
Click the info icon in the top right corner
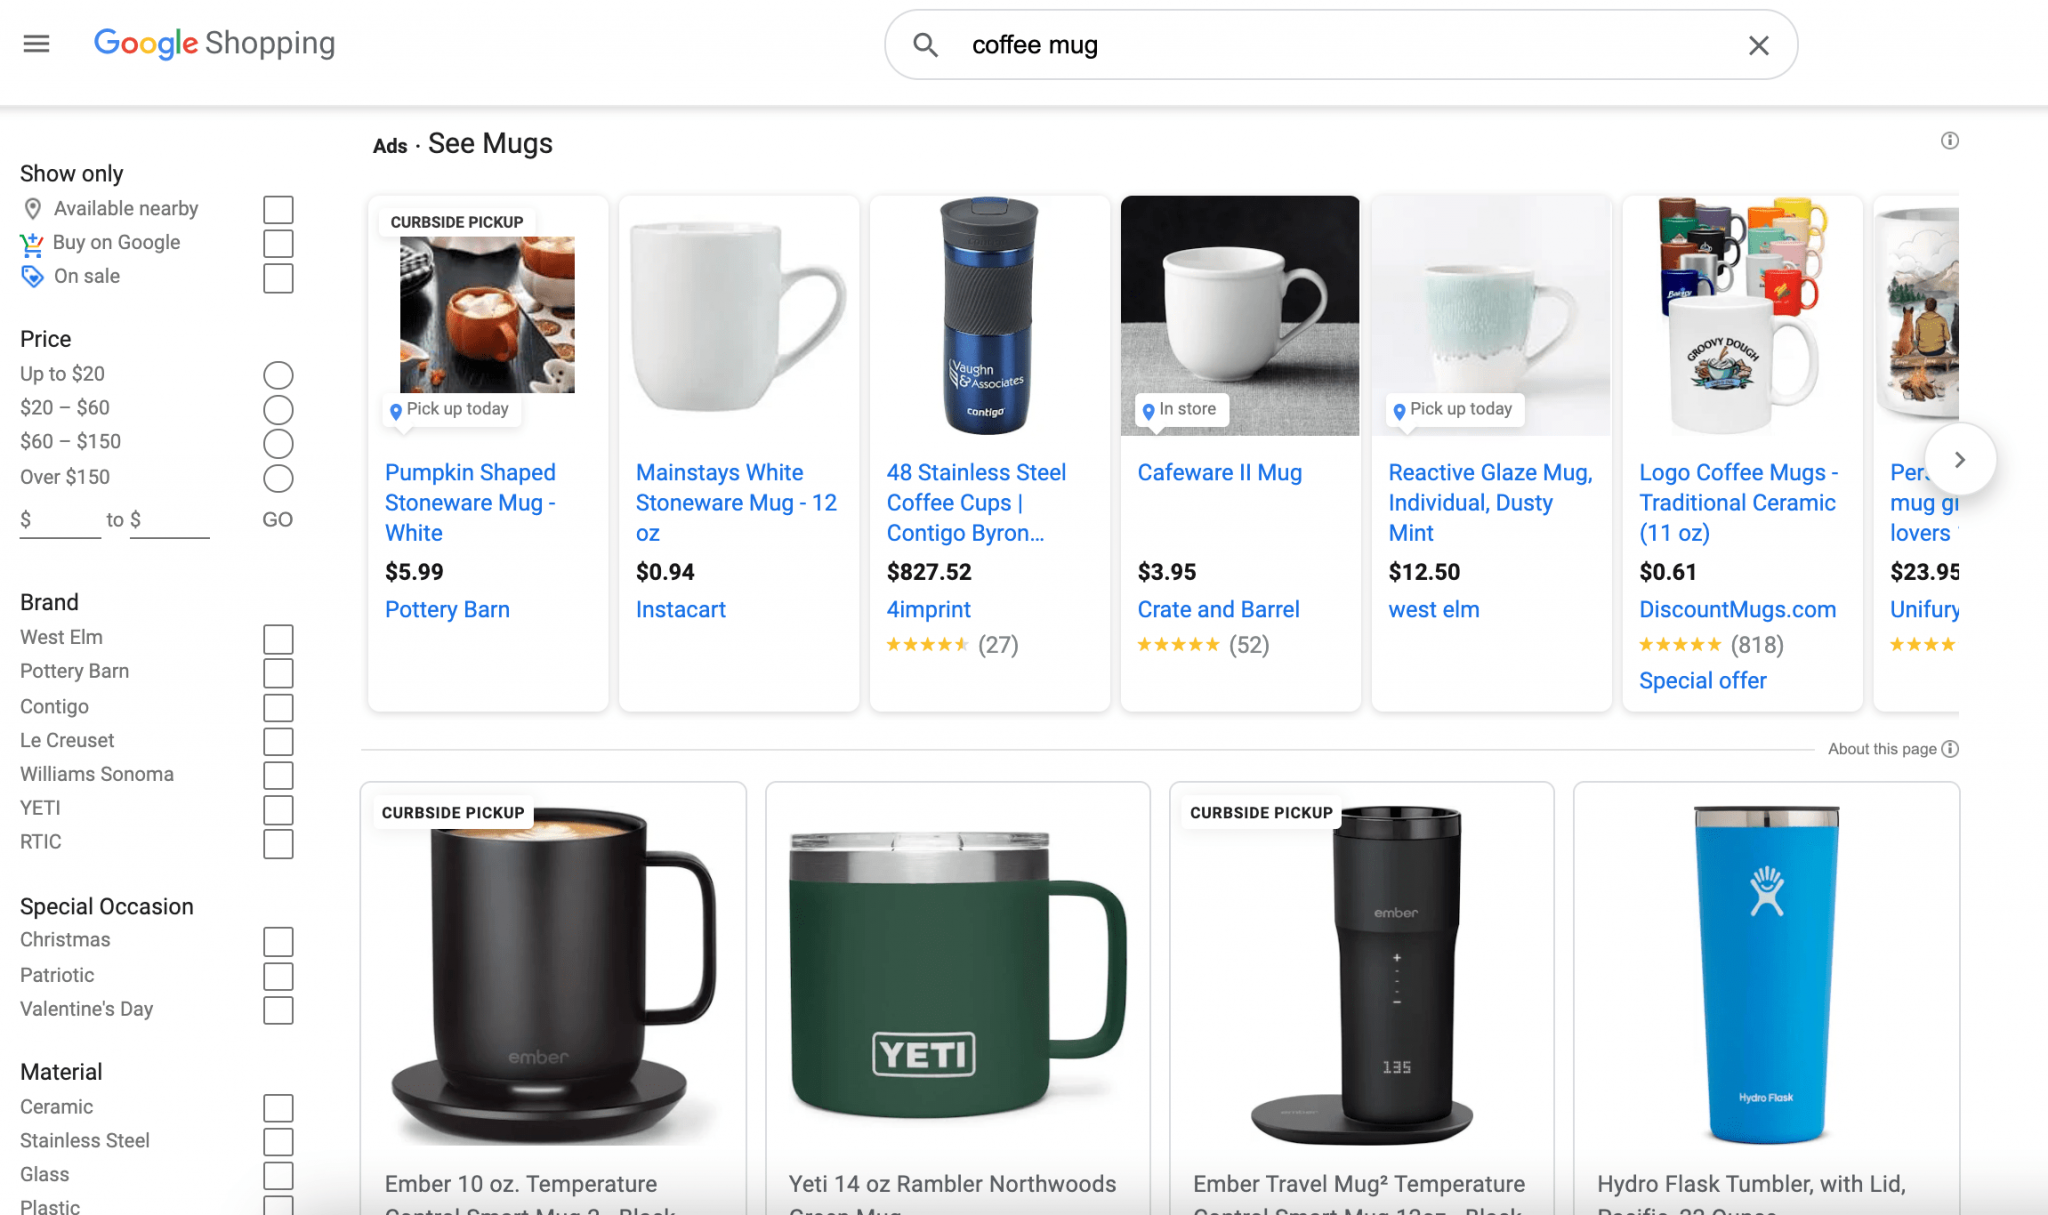(x=1948, y=141)
